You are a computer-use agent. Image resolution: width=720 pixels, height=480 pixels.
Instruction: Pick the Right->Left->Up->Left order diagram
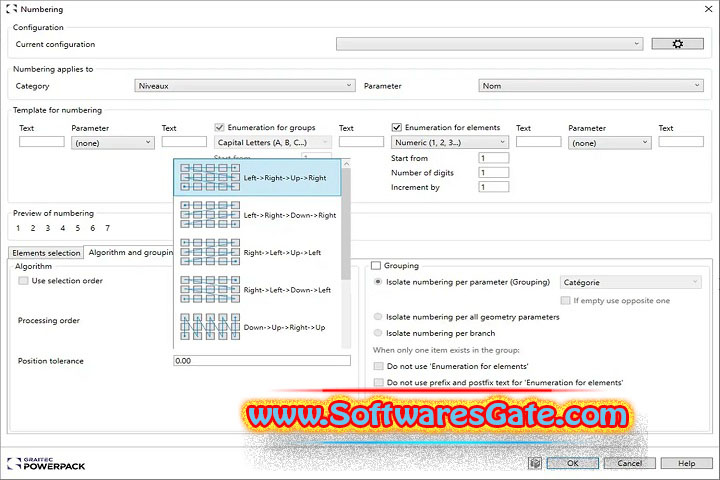coord(210,252)
